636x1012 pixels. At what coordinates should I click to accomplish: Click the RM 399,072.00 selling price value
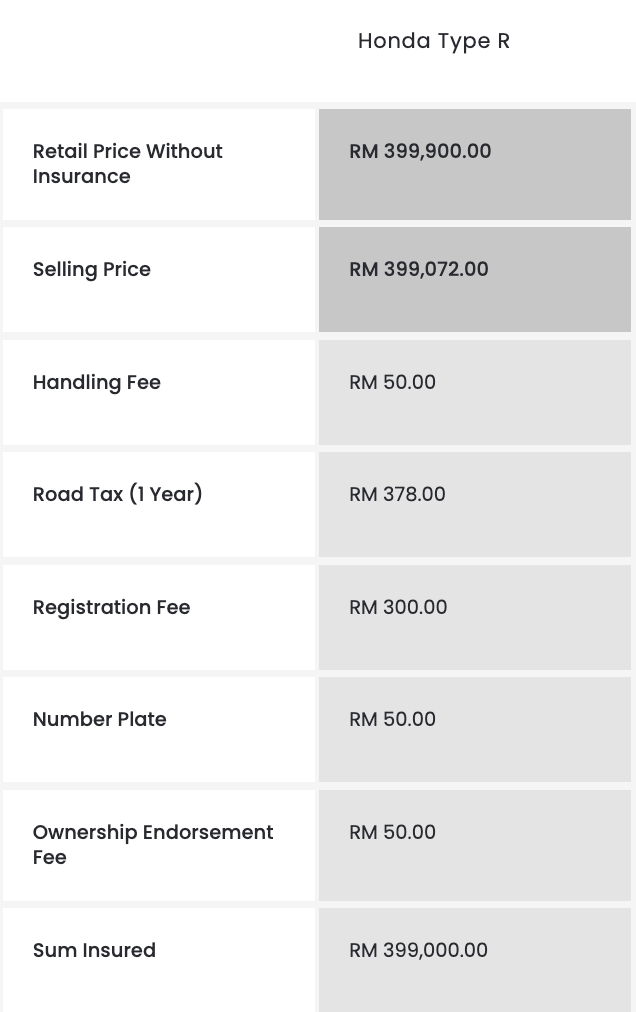(x=419, y=269)
